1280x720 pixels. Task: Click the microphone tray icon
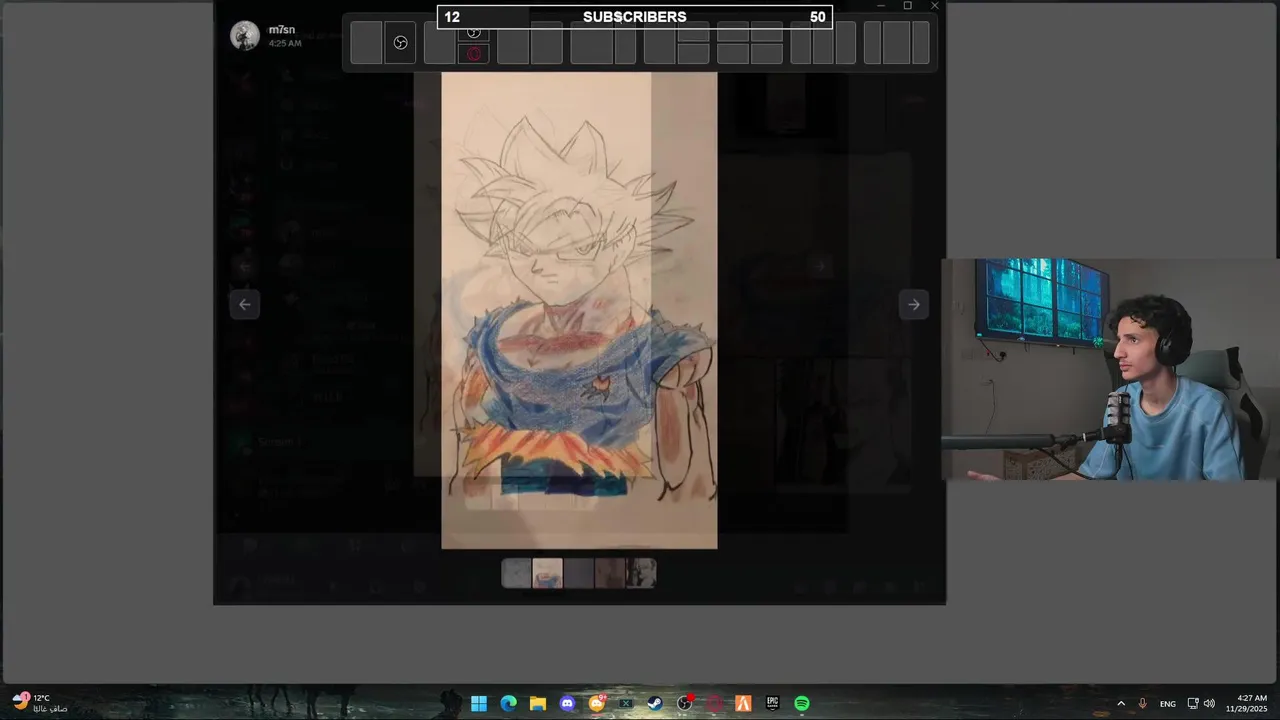[1142, 703]
